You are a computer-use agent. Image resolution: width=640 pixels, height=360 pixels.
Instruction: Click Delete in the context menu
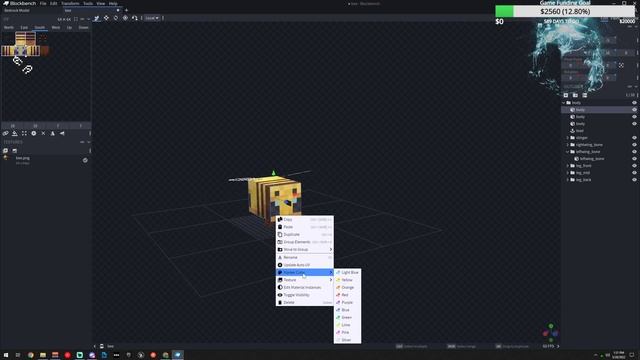[x=304, y=302]
